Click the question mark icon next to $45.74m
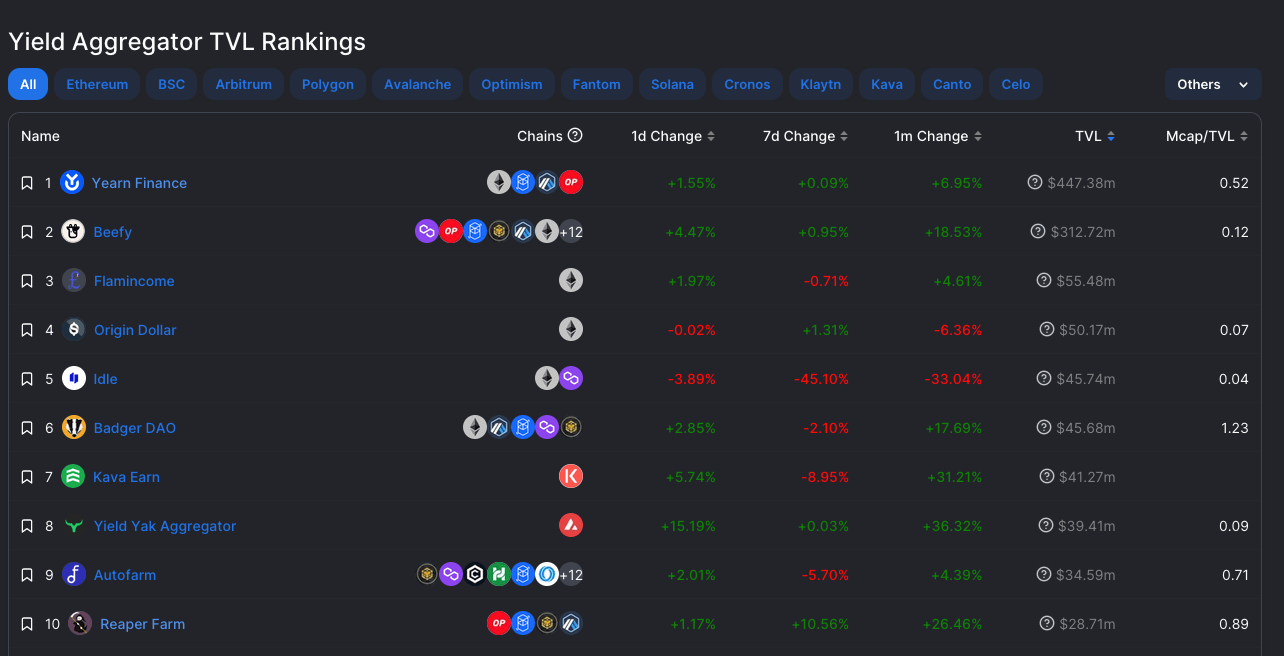This screenshot has width=1284, height=656. [x=1045, y=378]
